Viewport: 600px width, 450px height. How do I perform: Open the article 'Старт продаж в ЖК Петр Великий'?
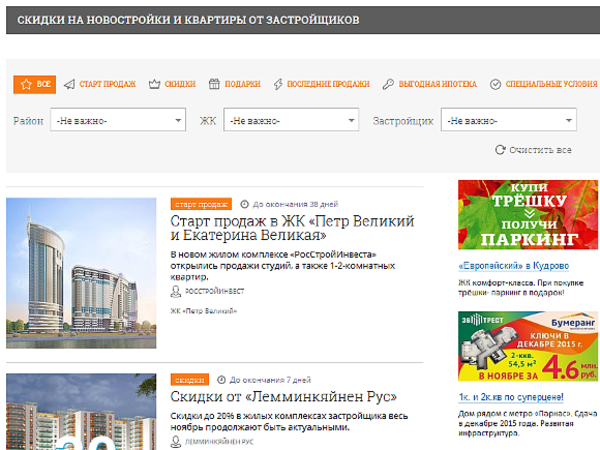pos(292,228)
